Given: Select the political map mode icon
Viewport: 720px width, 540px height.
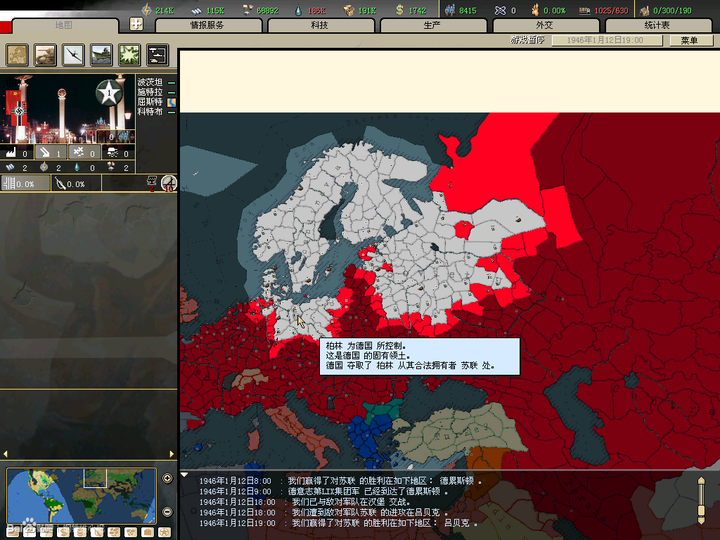Looking at the screenshot, I should pos(17,55).
